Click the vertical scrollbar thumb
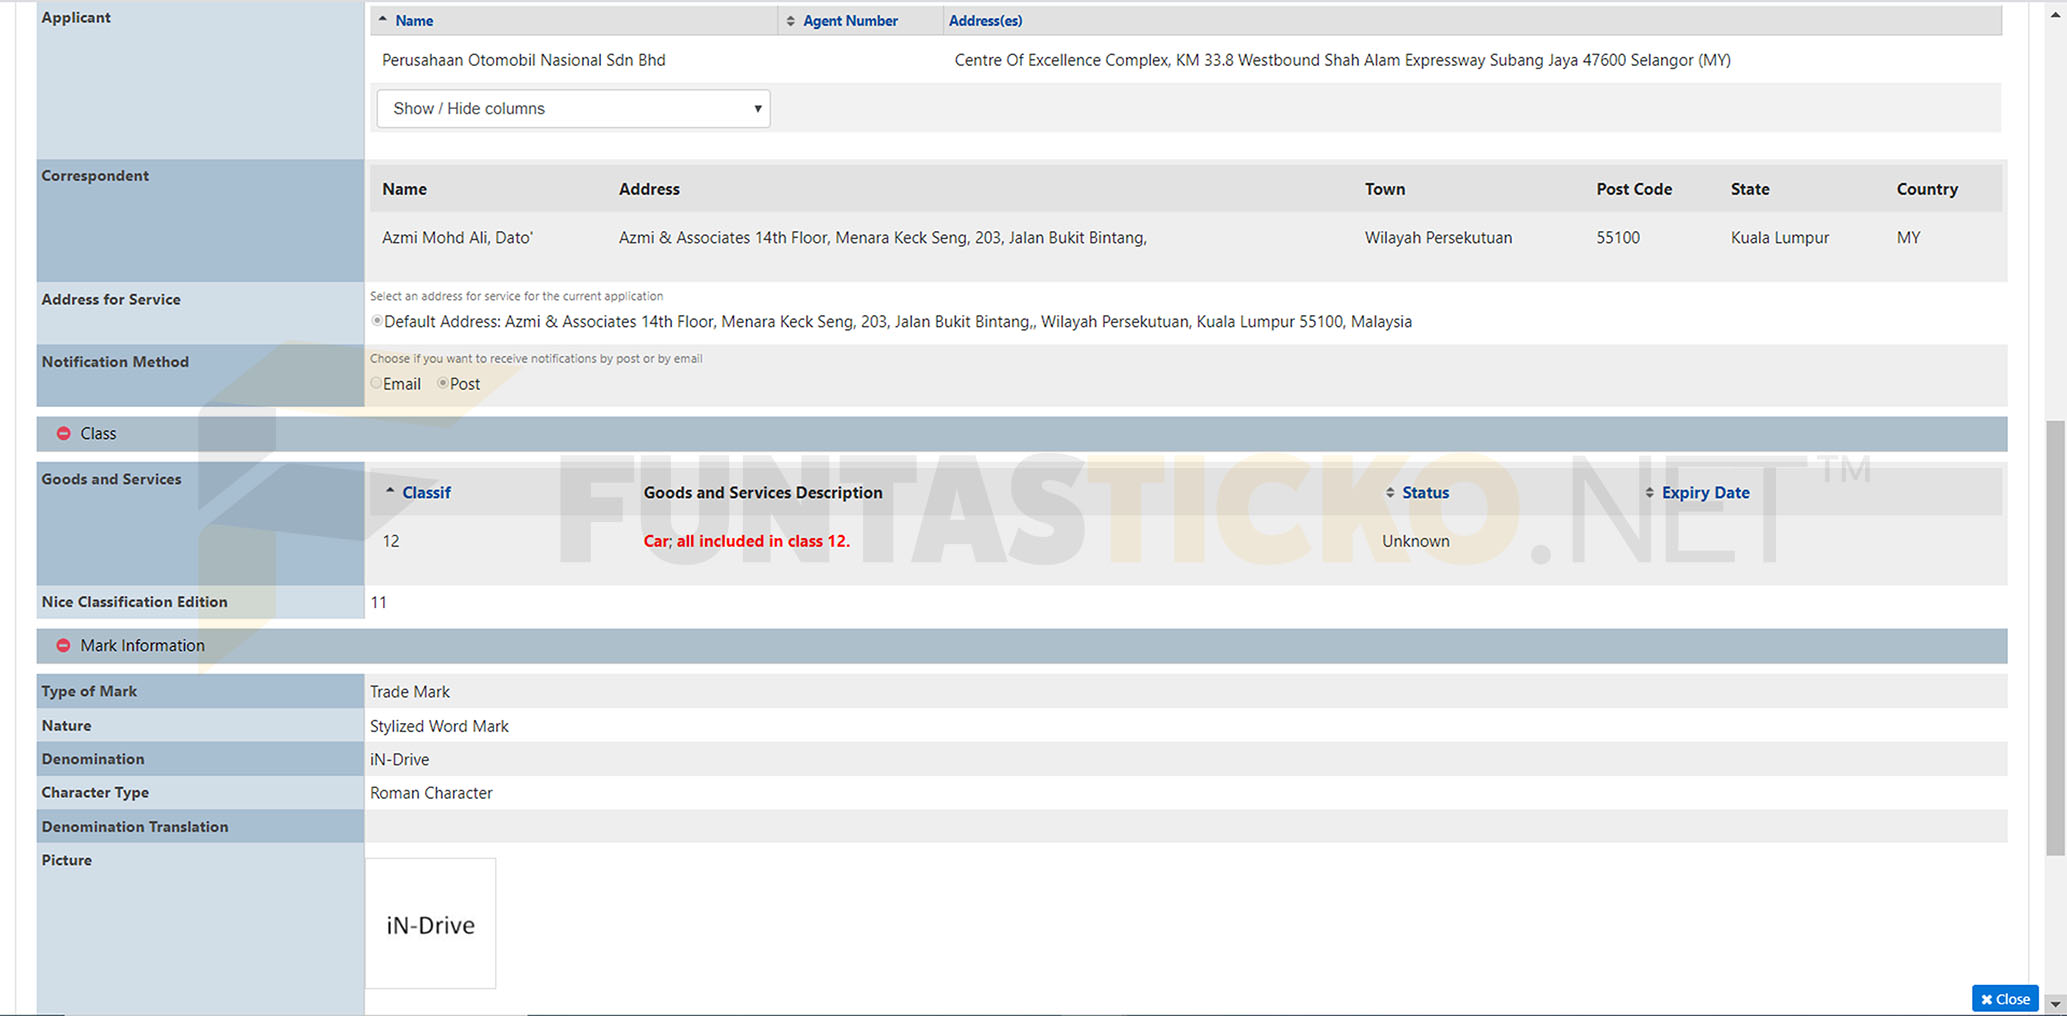Viewport: 2067px width, 1016px height. (x=2055, y=638)
